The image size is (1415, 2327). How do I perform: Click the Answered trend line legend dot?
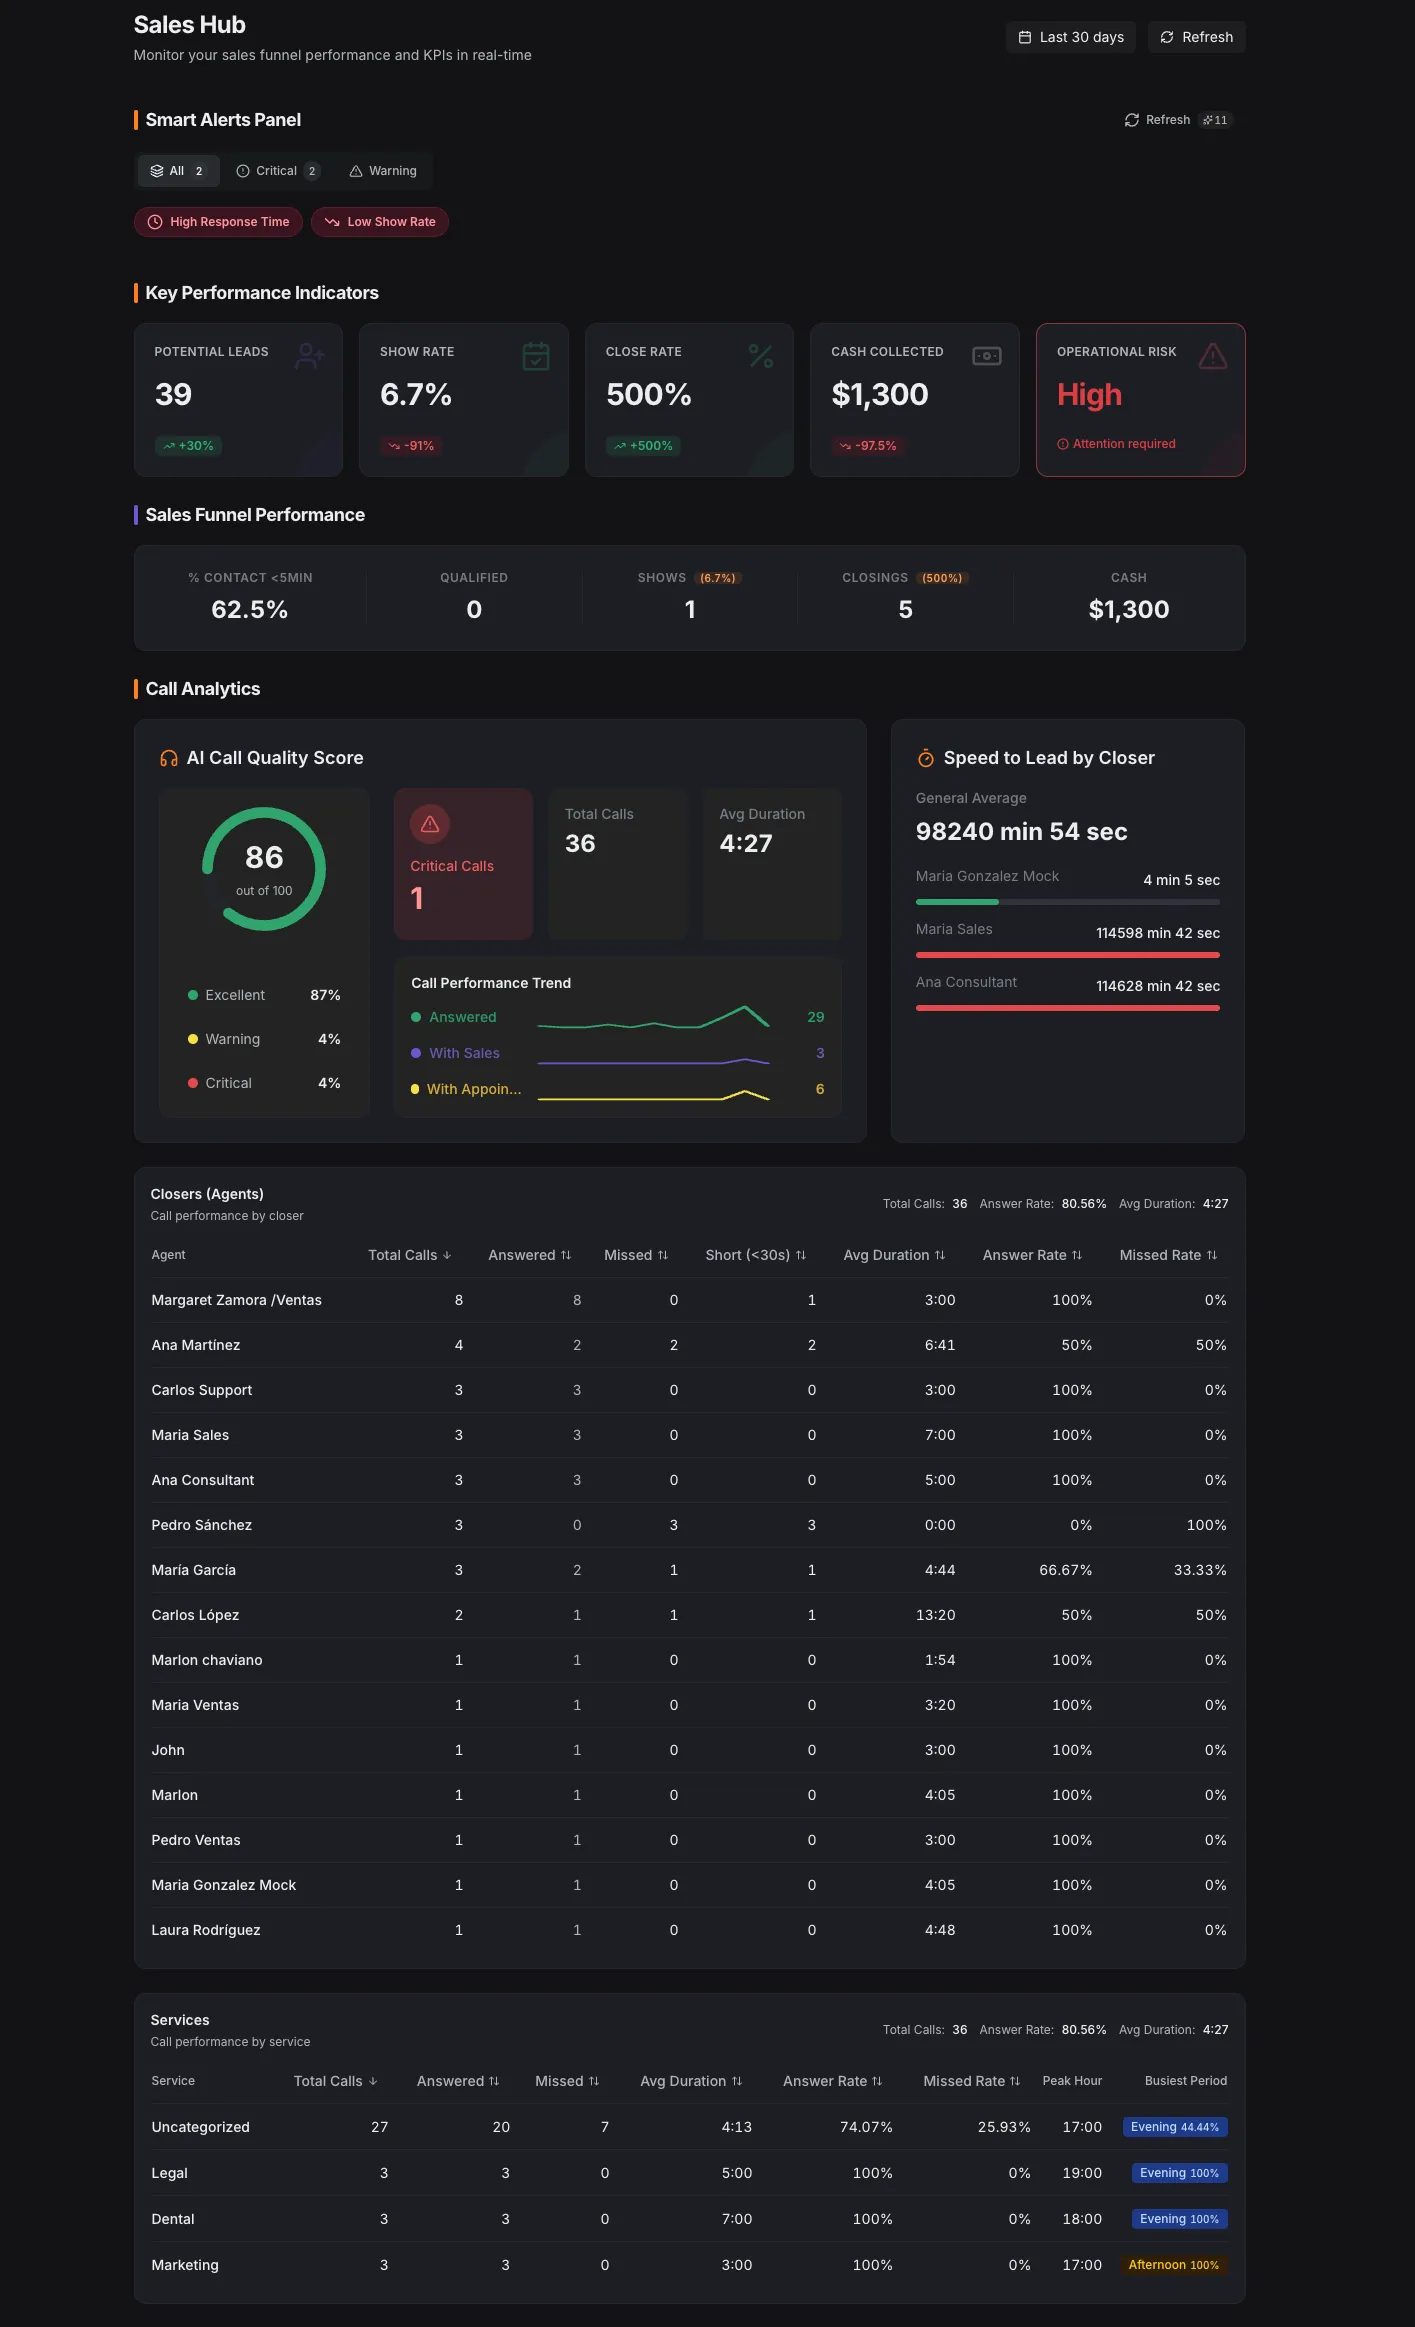[x=416, y=1017]
